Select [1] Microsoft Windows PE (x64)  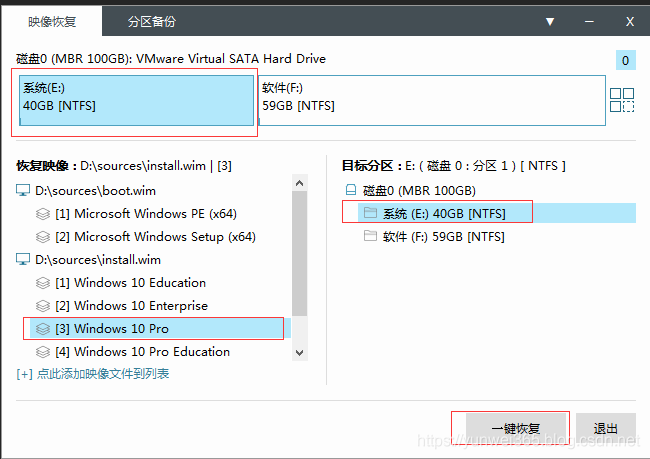click(x=146, y=214)
